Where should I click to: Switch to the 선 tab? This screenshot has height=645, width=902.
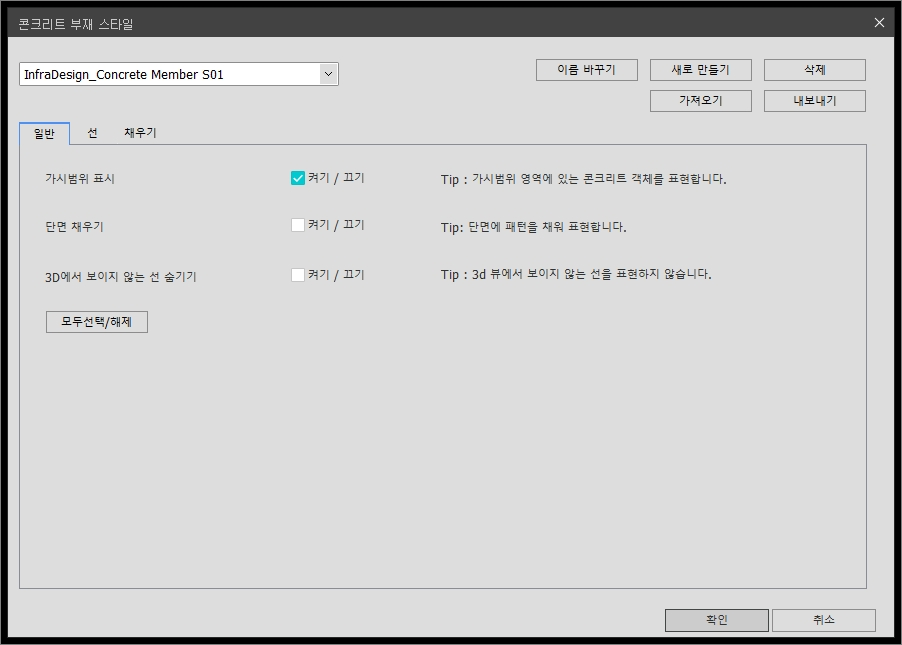pyautogui.click(x=92, y=133)
